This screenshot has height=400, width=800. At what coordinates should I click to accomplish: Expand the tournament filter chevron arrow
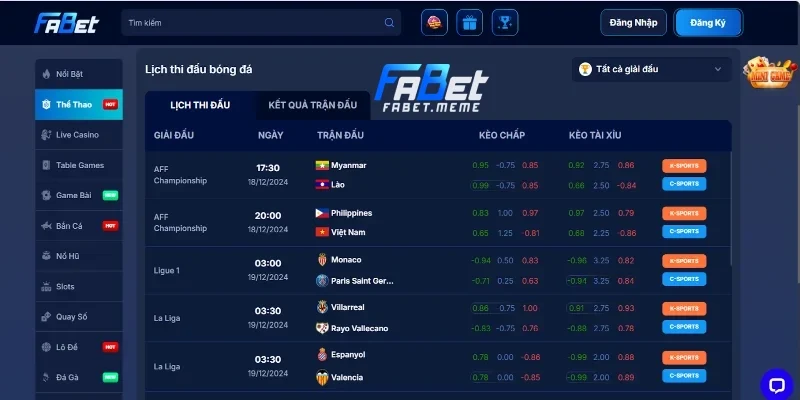718,69
